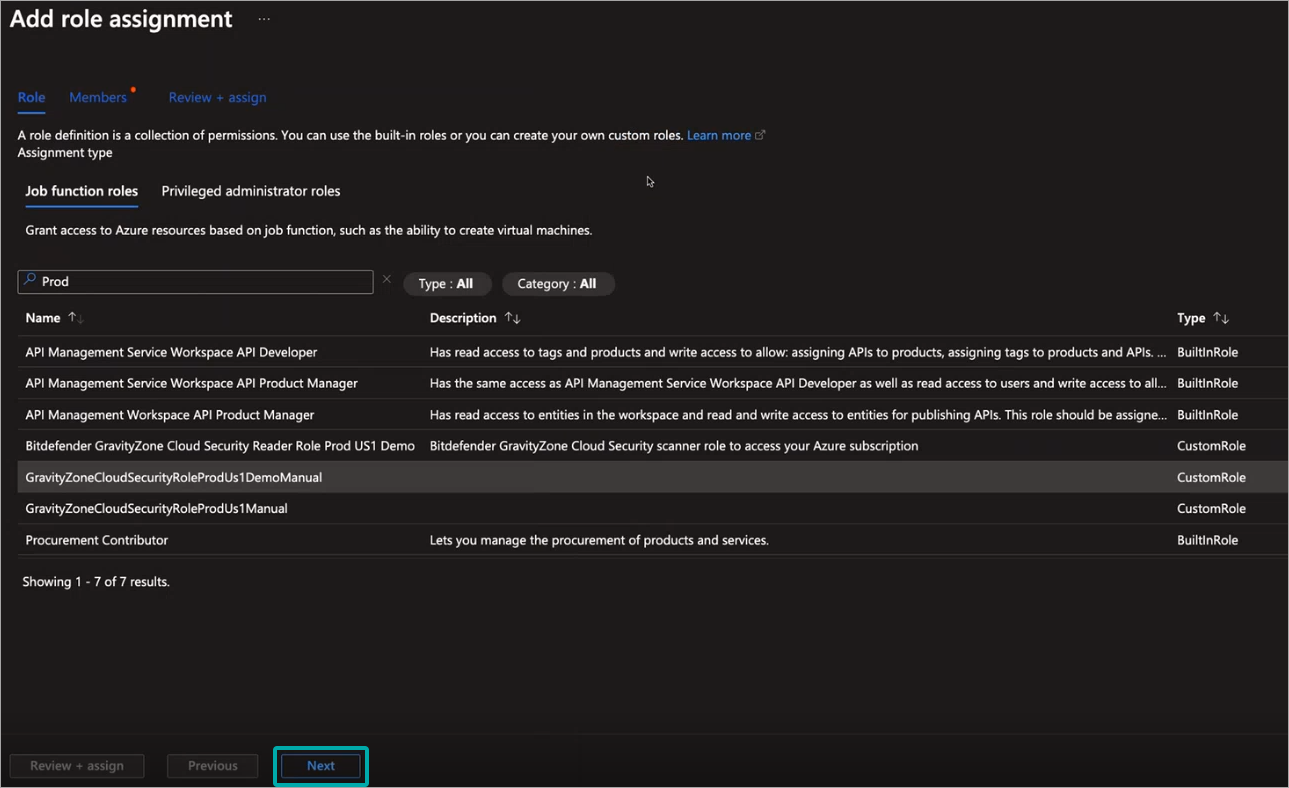
Task: Choose the Procurement Contributor role
Action: click(97, 540)
